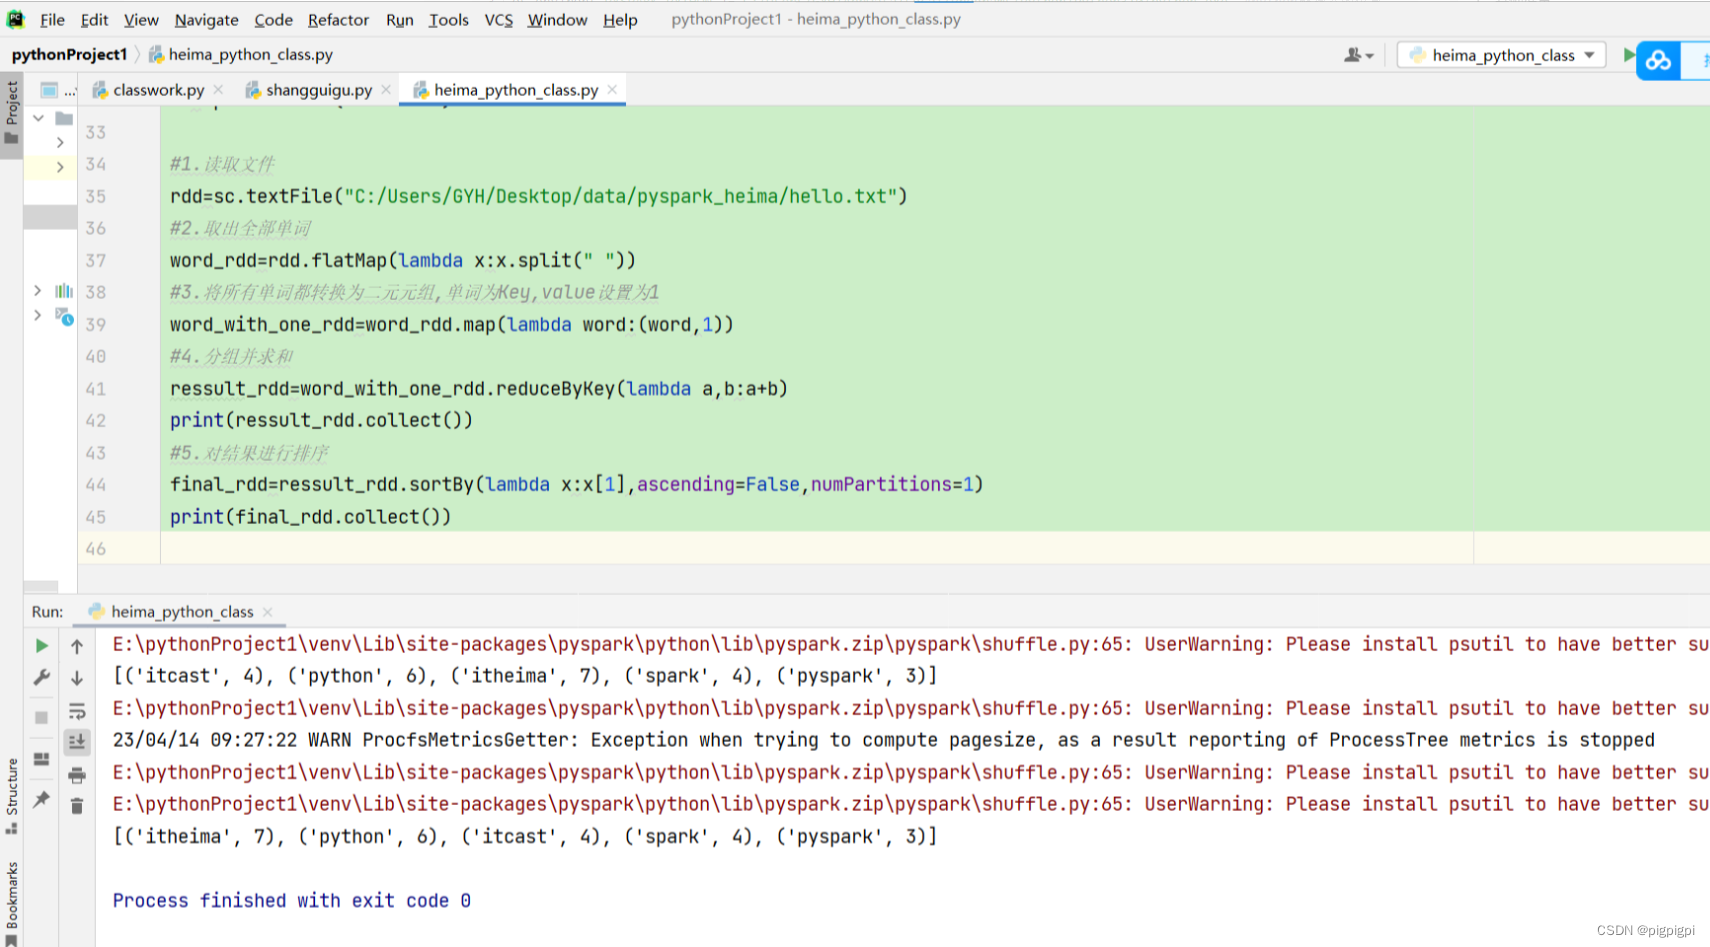
Task: Click the WARN ProcfsMetricsGetter console line
Action: tap(883, 740)
